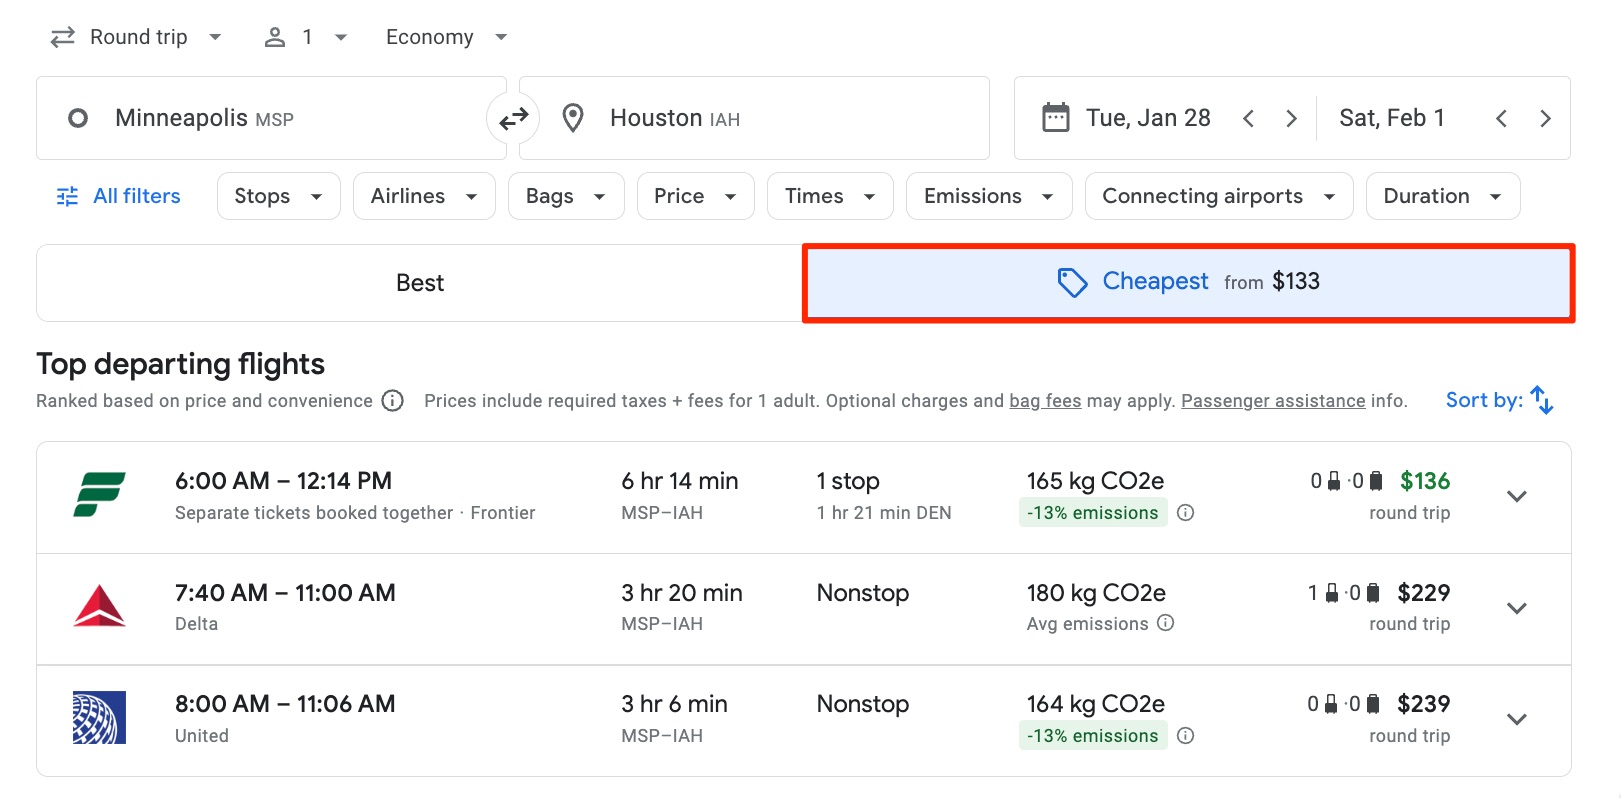The height and width of the screenshot is (798, 1622).
Task: Click the 164 kg CO2e value
Action: [x=1095, y=704]
